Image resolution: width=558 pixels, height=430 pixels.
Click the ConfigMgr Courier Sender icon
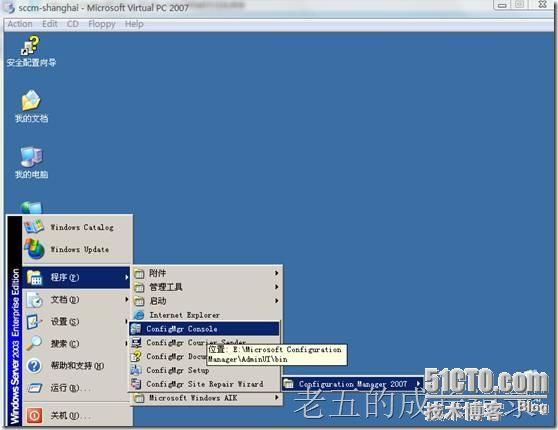tap(136, 342)
